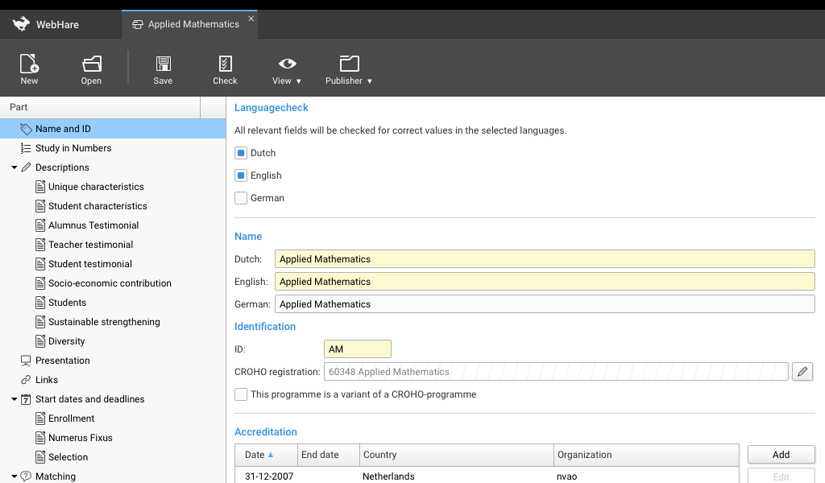
Task: Click the Links chain icon in tree
Action: click(26, 380)
